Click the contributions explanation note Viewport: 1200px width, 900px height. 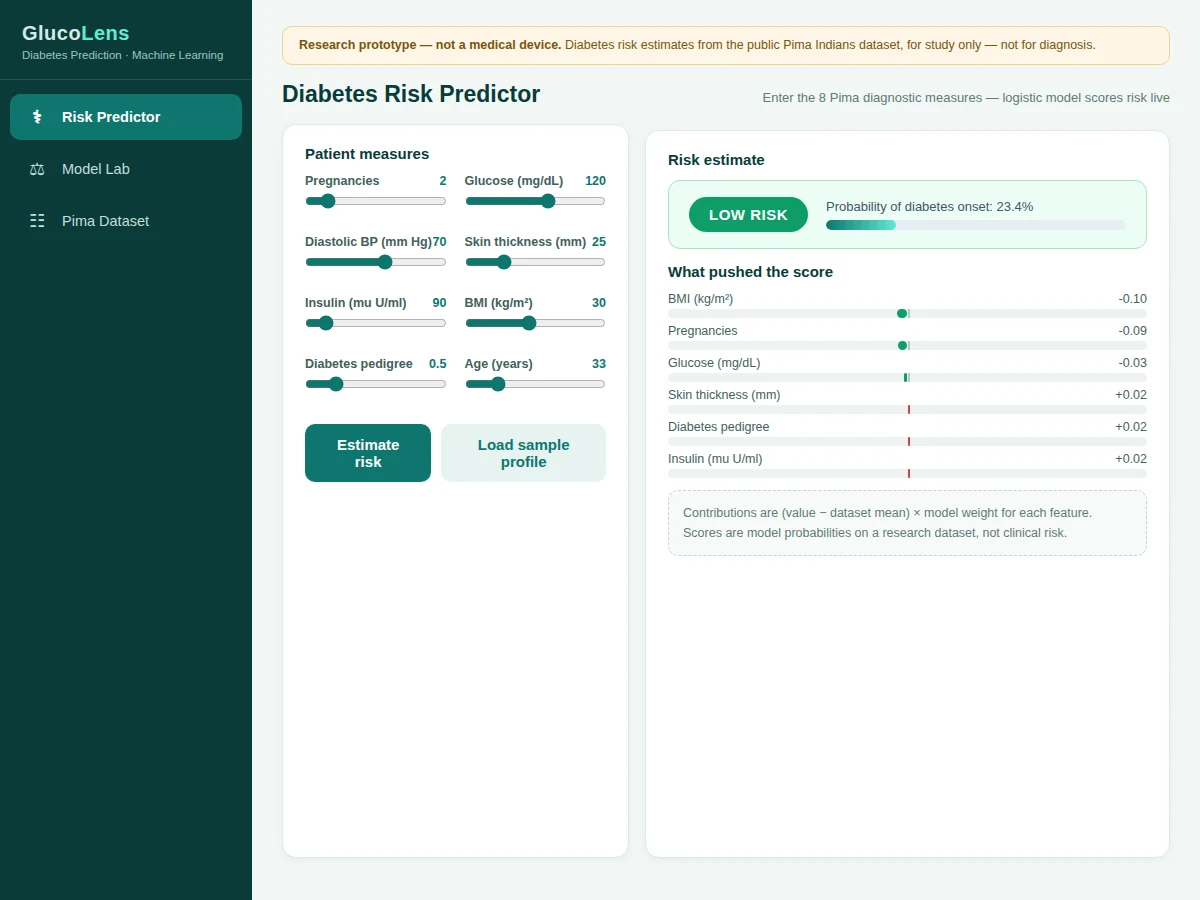(907, 523)
